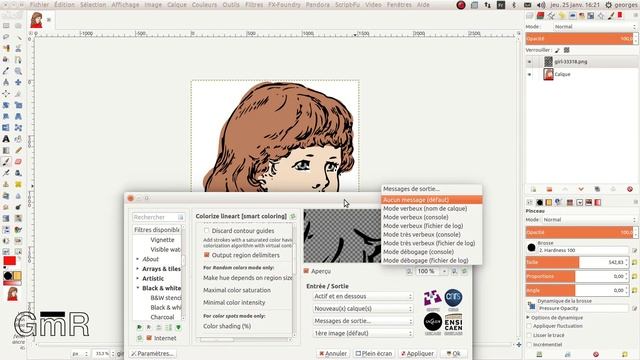Click the CNRS logo in G'MIC dialog
The width and height of the screenshot is (640, 360).
point(453,299)
